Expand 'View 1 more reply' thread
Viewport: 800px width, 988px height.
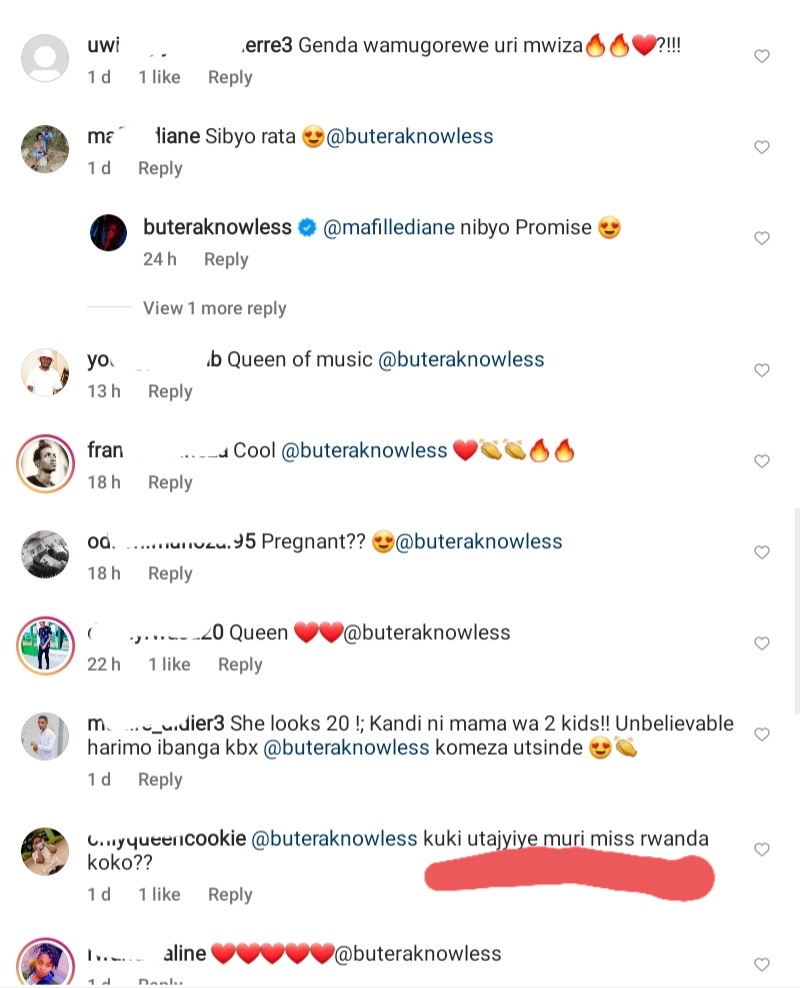[x=214, y=308]
